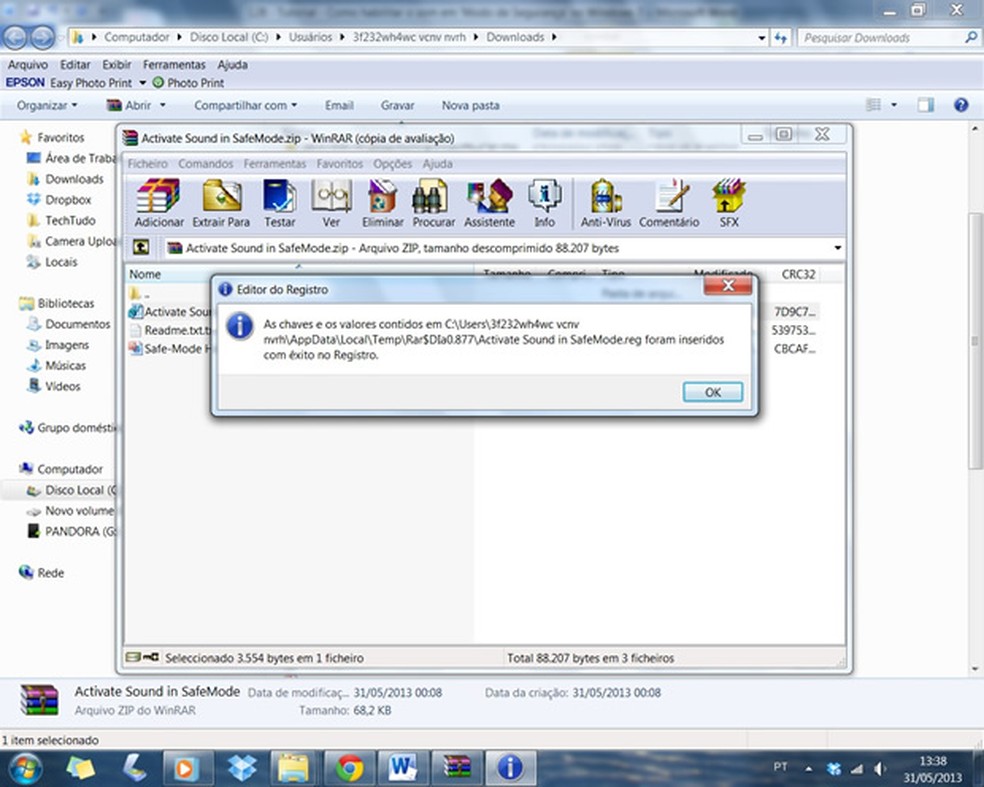
Task: Run the Anti-Vírus scan icon
Action: (605, 202)
